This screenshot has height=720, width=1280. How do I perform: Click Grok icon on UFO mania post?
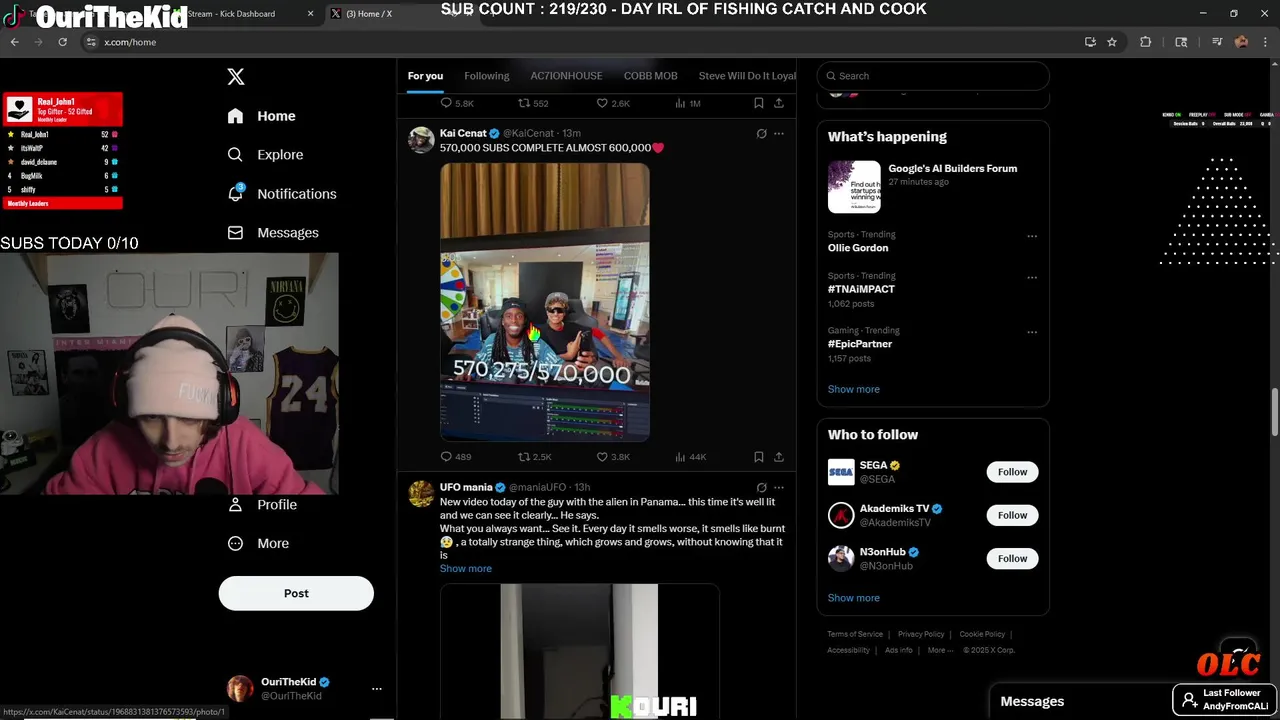(761, 488)
